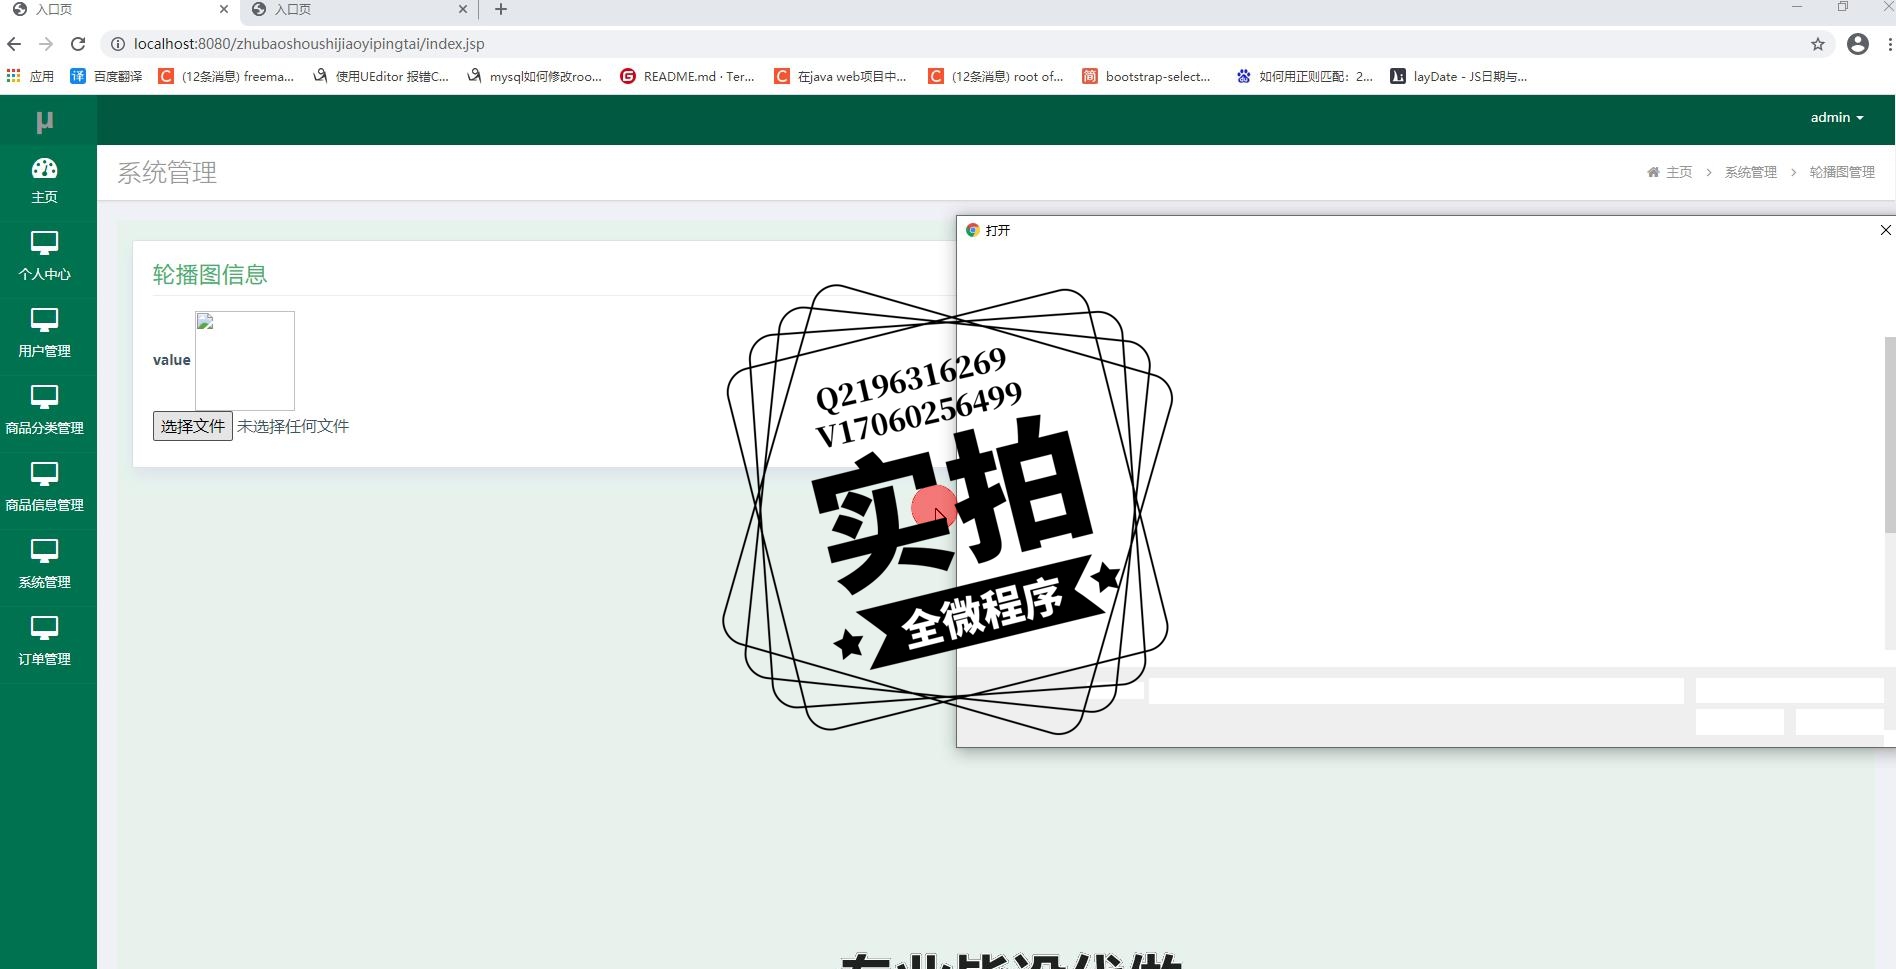Open 订单管理 in the sidebar
Viewport: 1896px width, 969px height.
[x=45, y=641]
